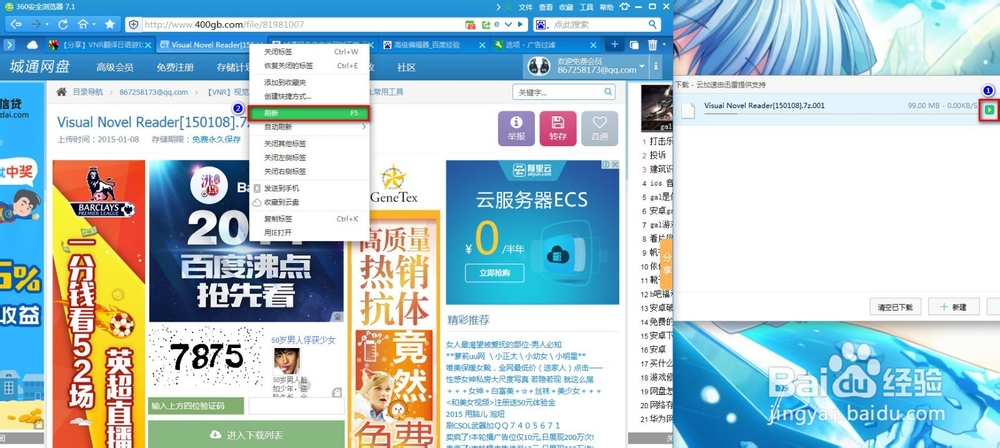Click the green resume download play button
Screen dimensions: 1000x448
tap(989, 110)
